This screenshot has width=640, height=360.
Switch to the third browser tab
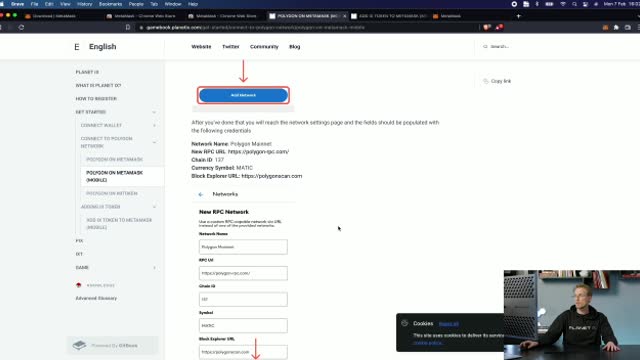click(x=223, y=16)
